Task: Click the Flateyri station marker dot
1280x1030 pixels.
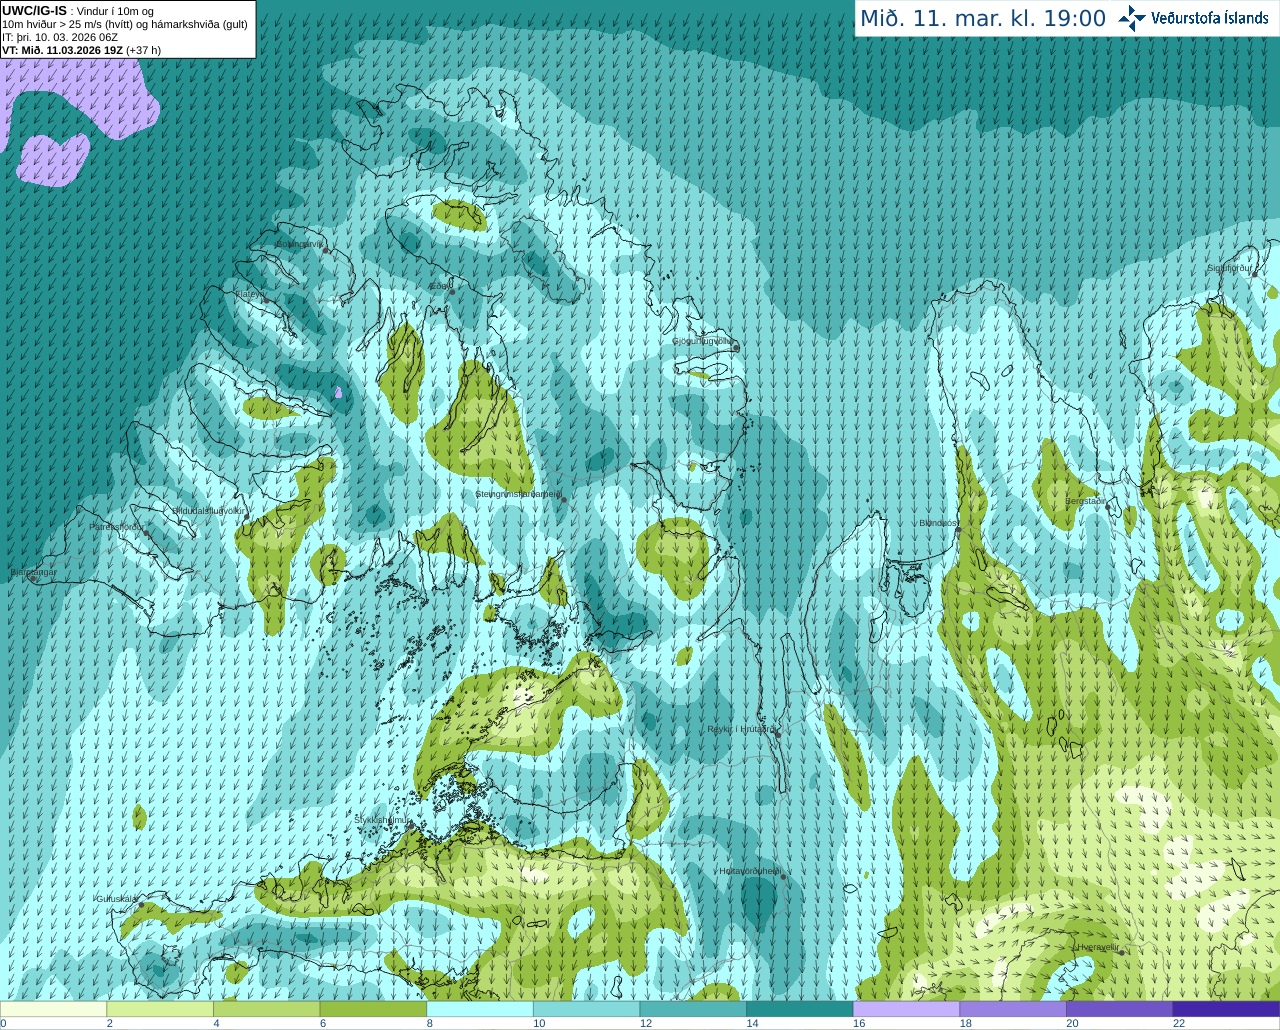Action: click(x=265, y=299)
